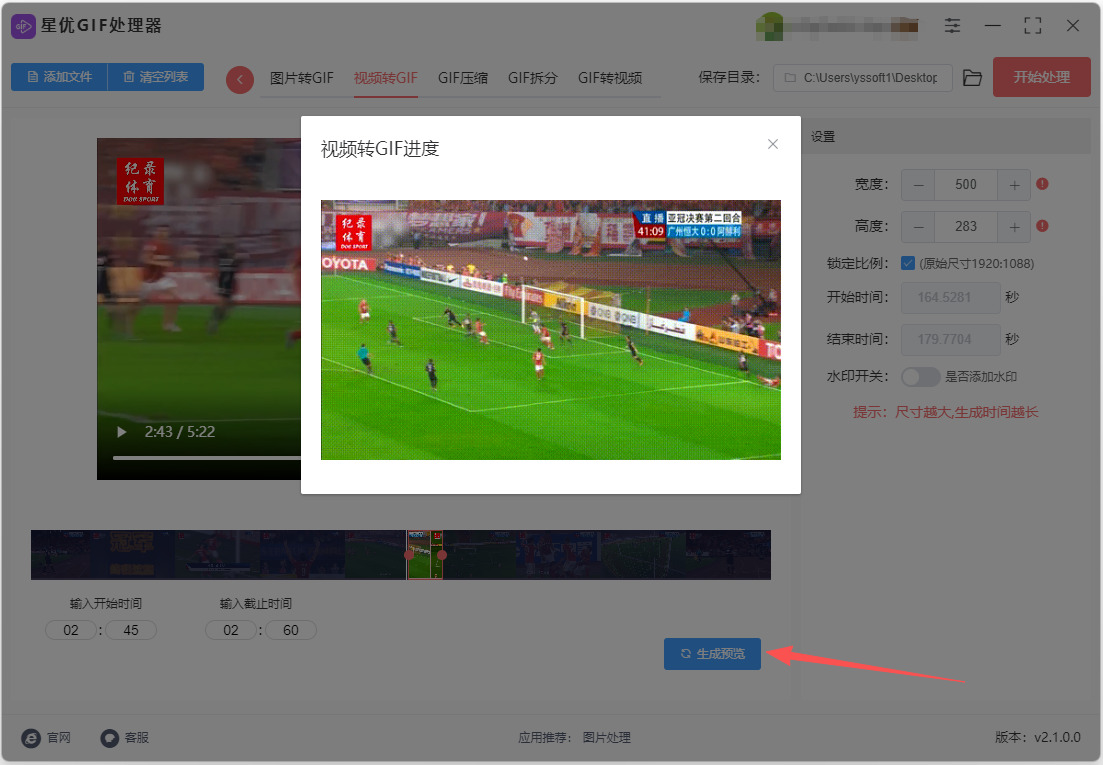The height and width of the screenshot is (765, 1103).
Task: Open the settings sliders icon in title bar
Action: (x=952, y=26)
